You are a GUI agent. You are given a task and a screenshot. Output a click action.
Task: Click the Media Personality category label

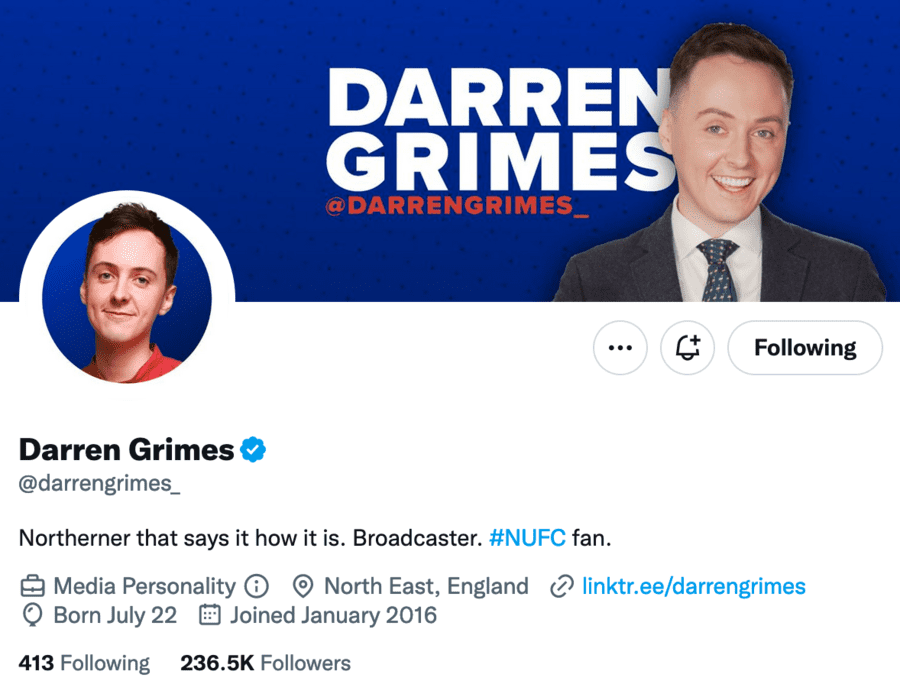coord(145,586)
